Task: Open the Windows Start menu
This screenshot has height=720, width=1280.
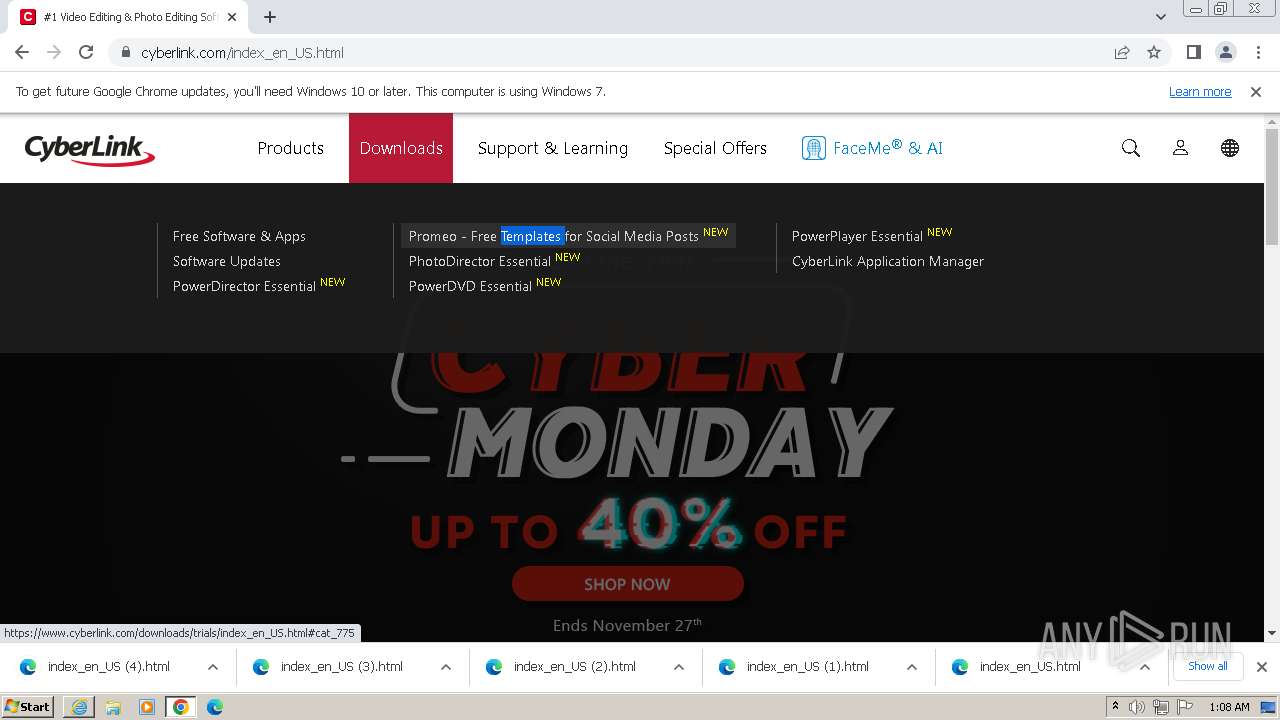Action: point(28,707)
